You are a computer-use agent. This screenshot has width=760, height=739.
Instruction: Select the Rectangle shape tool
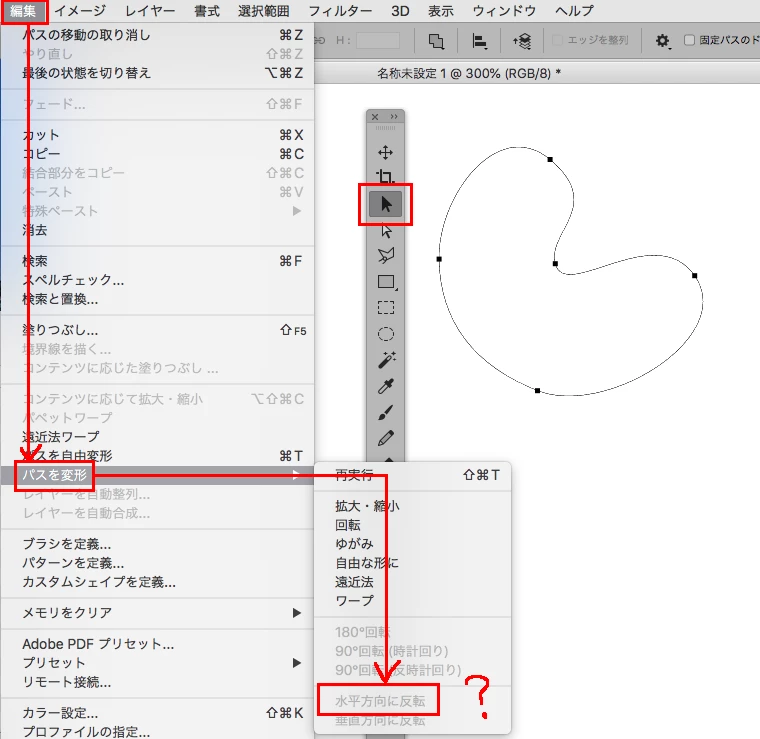[386, 282]
